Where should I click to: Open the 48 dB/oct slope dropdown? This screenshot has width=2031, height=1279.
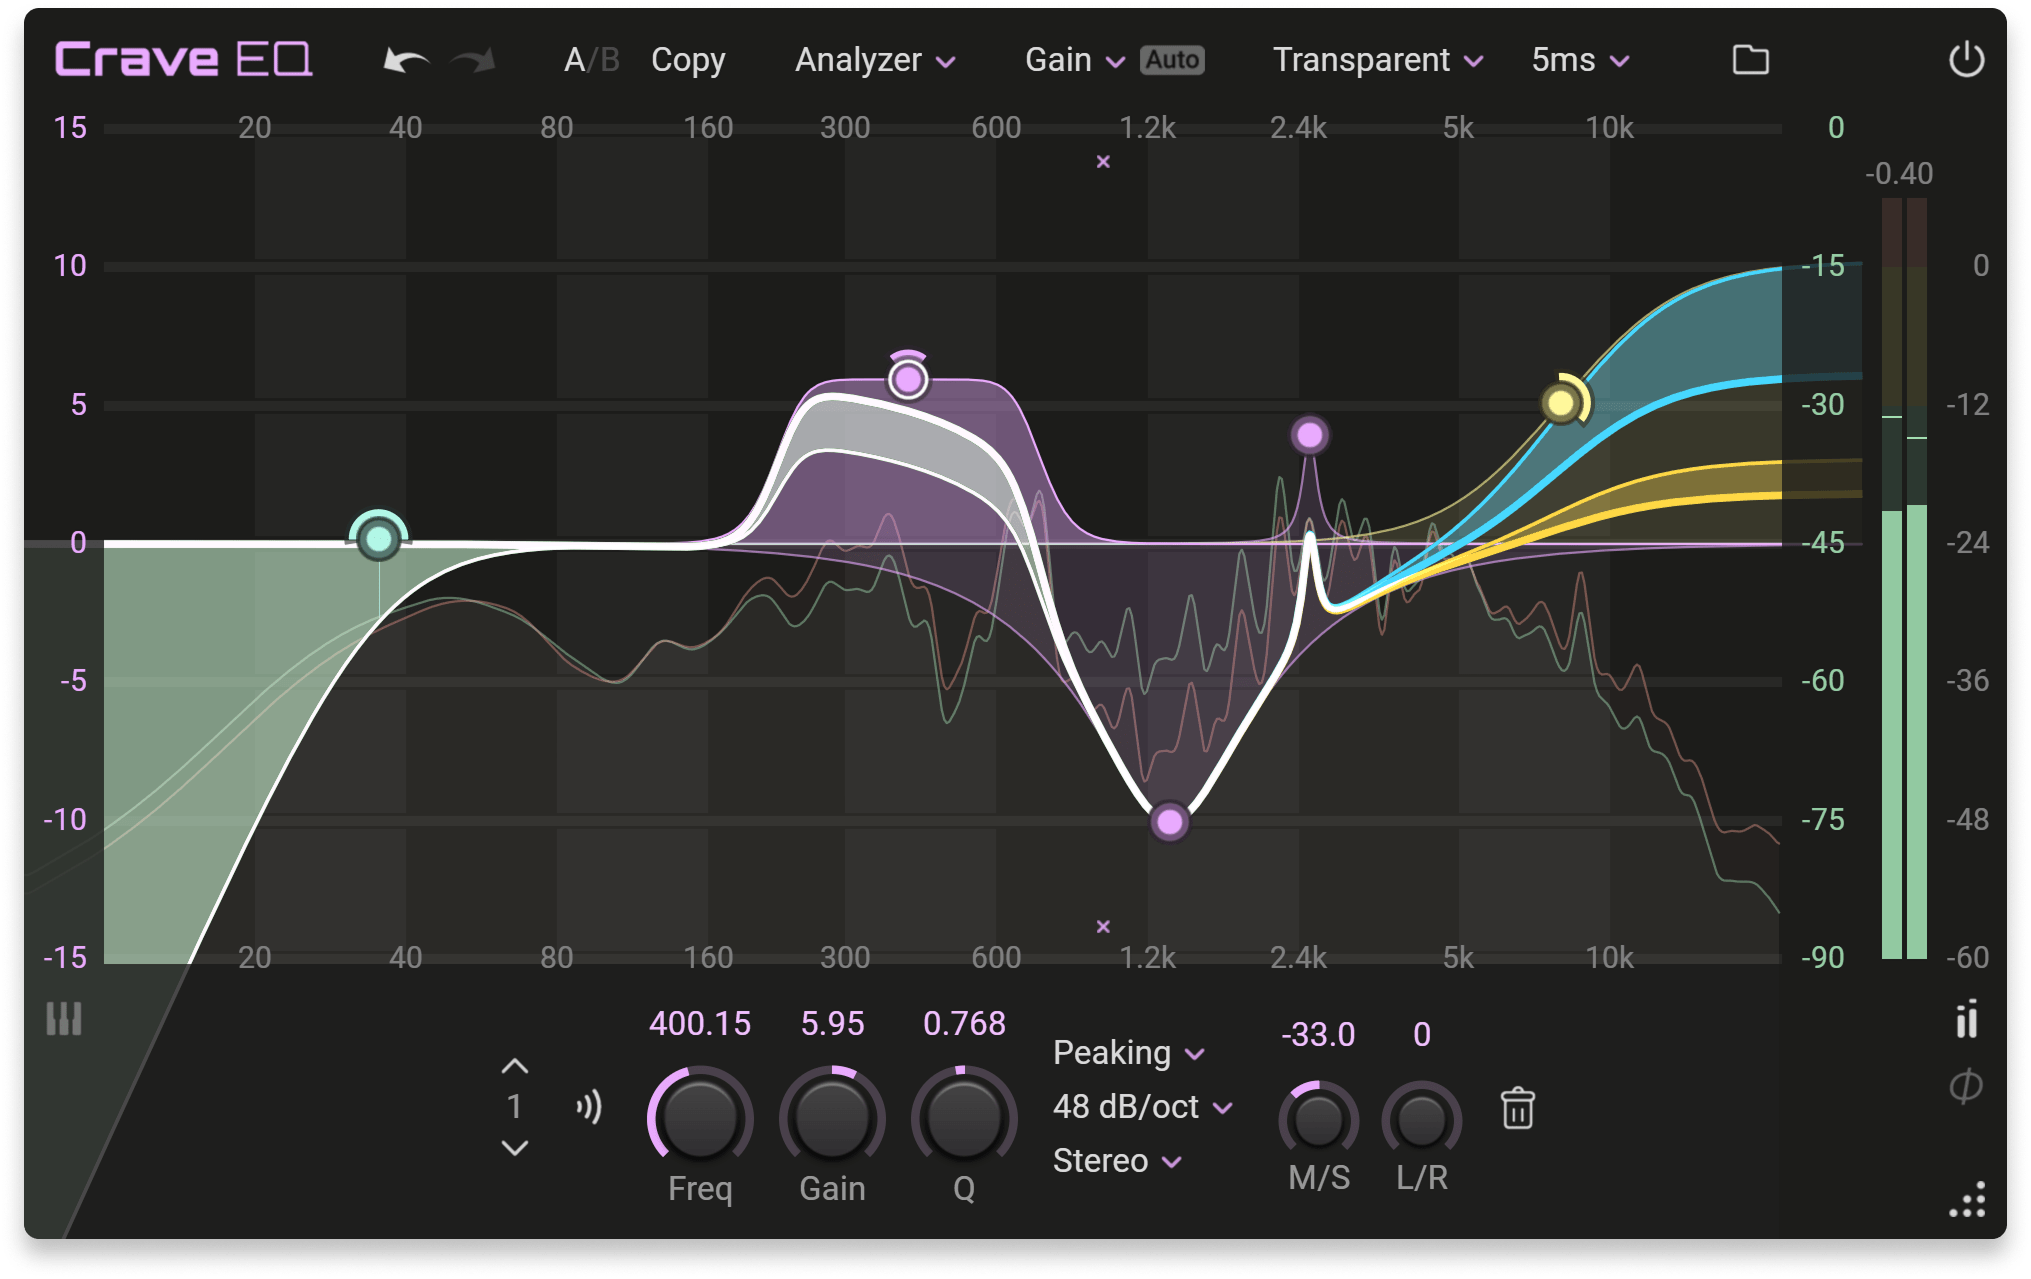(1142, 1107)
